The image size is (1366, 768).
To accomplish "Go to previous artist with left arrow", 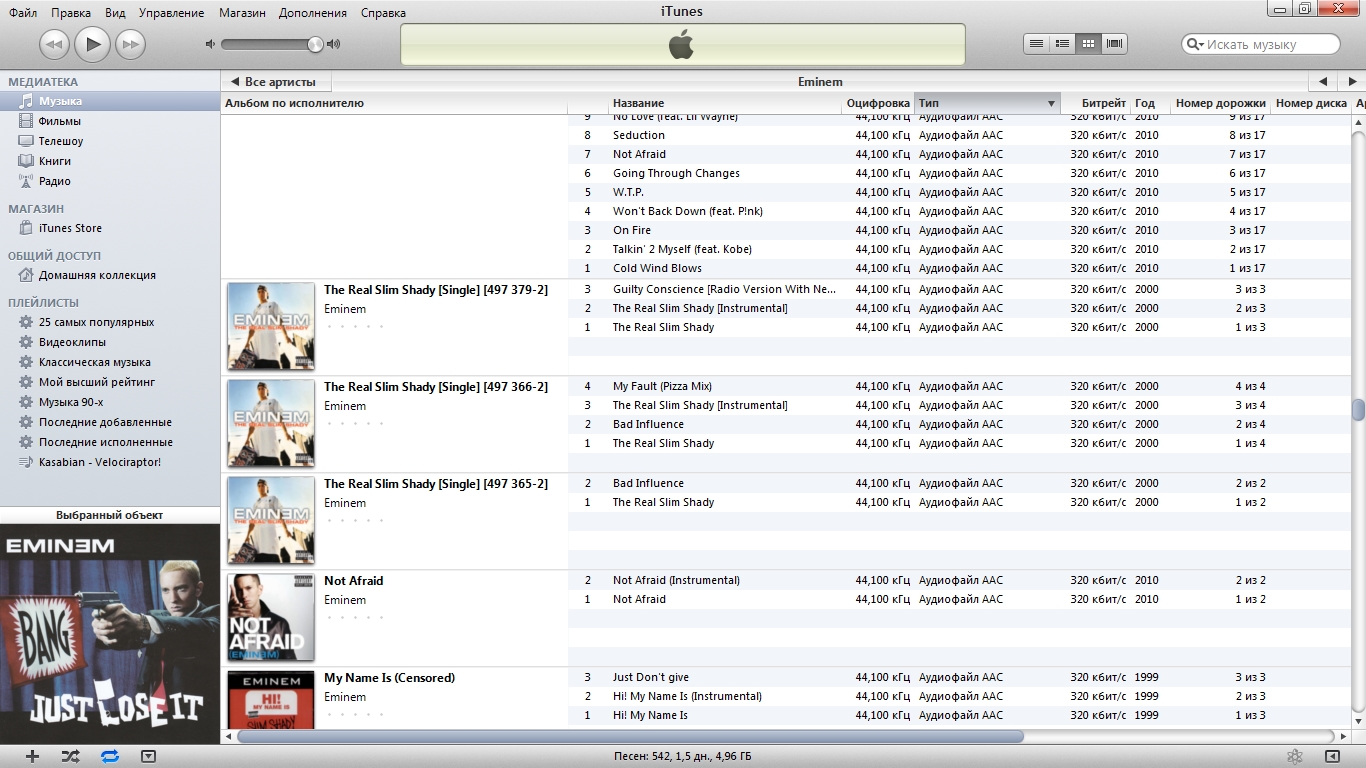I will coord(1323,82).
